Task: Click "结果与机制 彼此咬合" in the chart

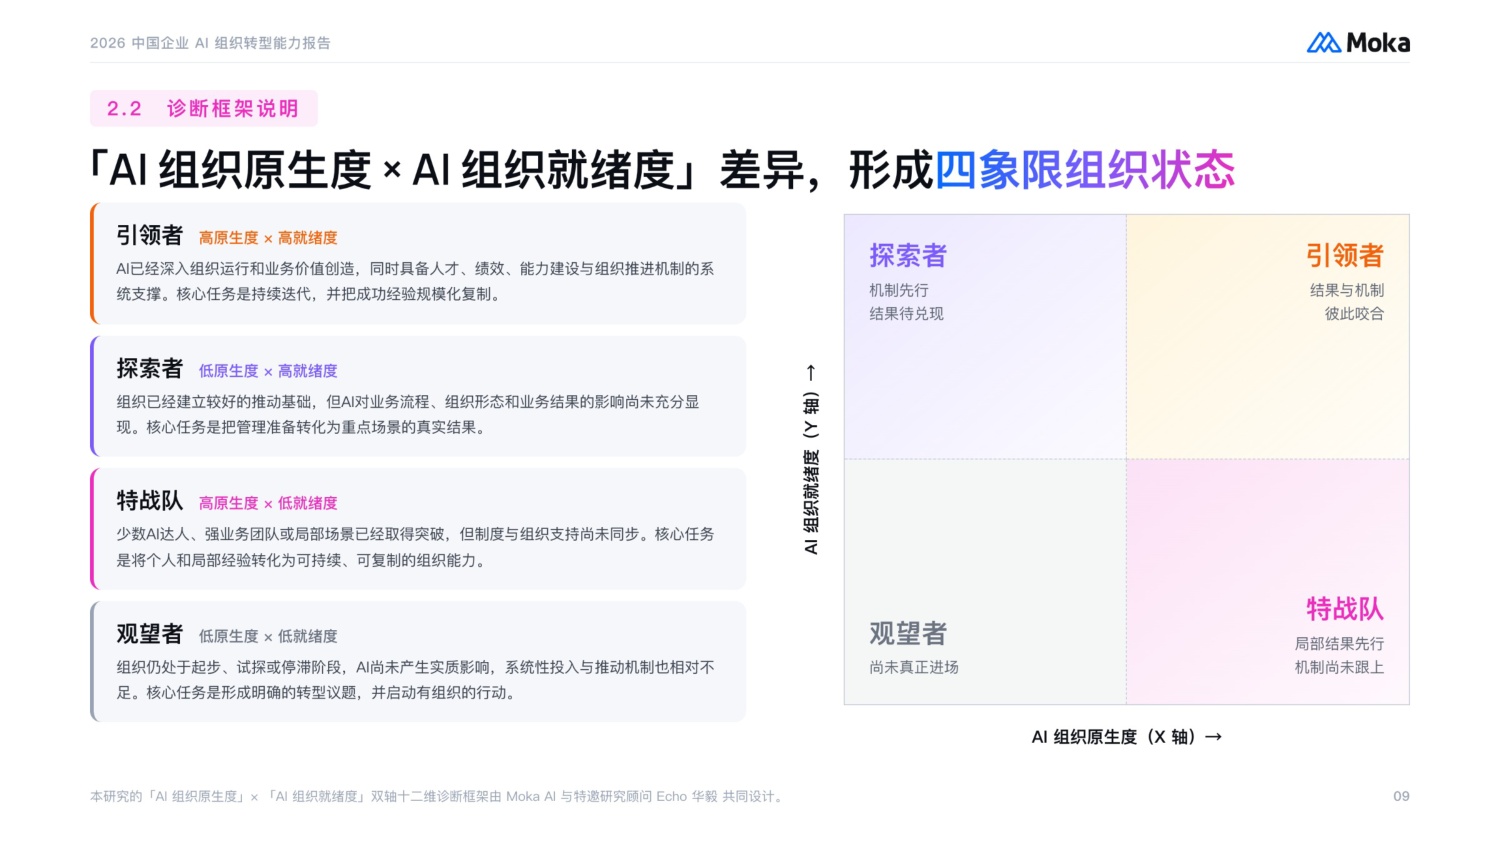Action: [x=1347, y=302]
